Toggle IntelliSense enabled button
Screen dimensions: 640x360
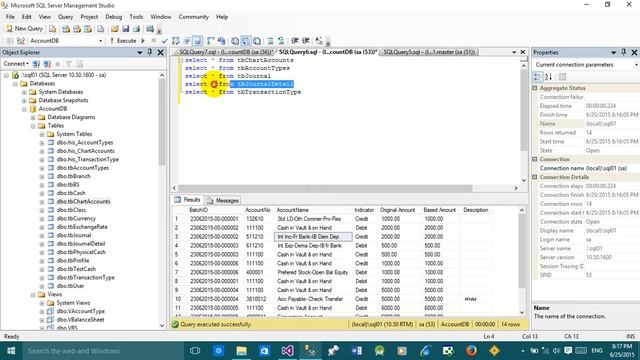click(x=198, y=41)
